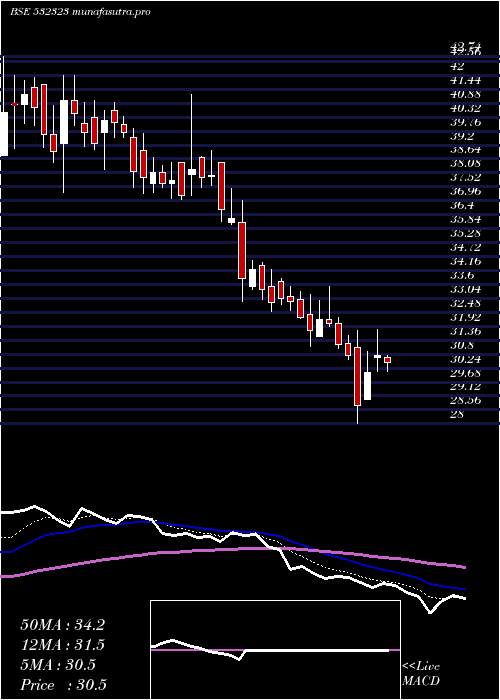This screenshot has width=500, height=700.
Task: Click the 37.52 price axis label
Action: (x=466, y=178)
